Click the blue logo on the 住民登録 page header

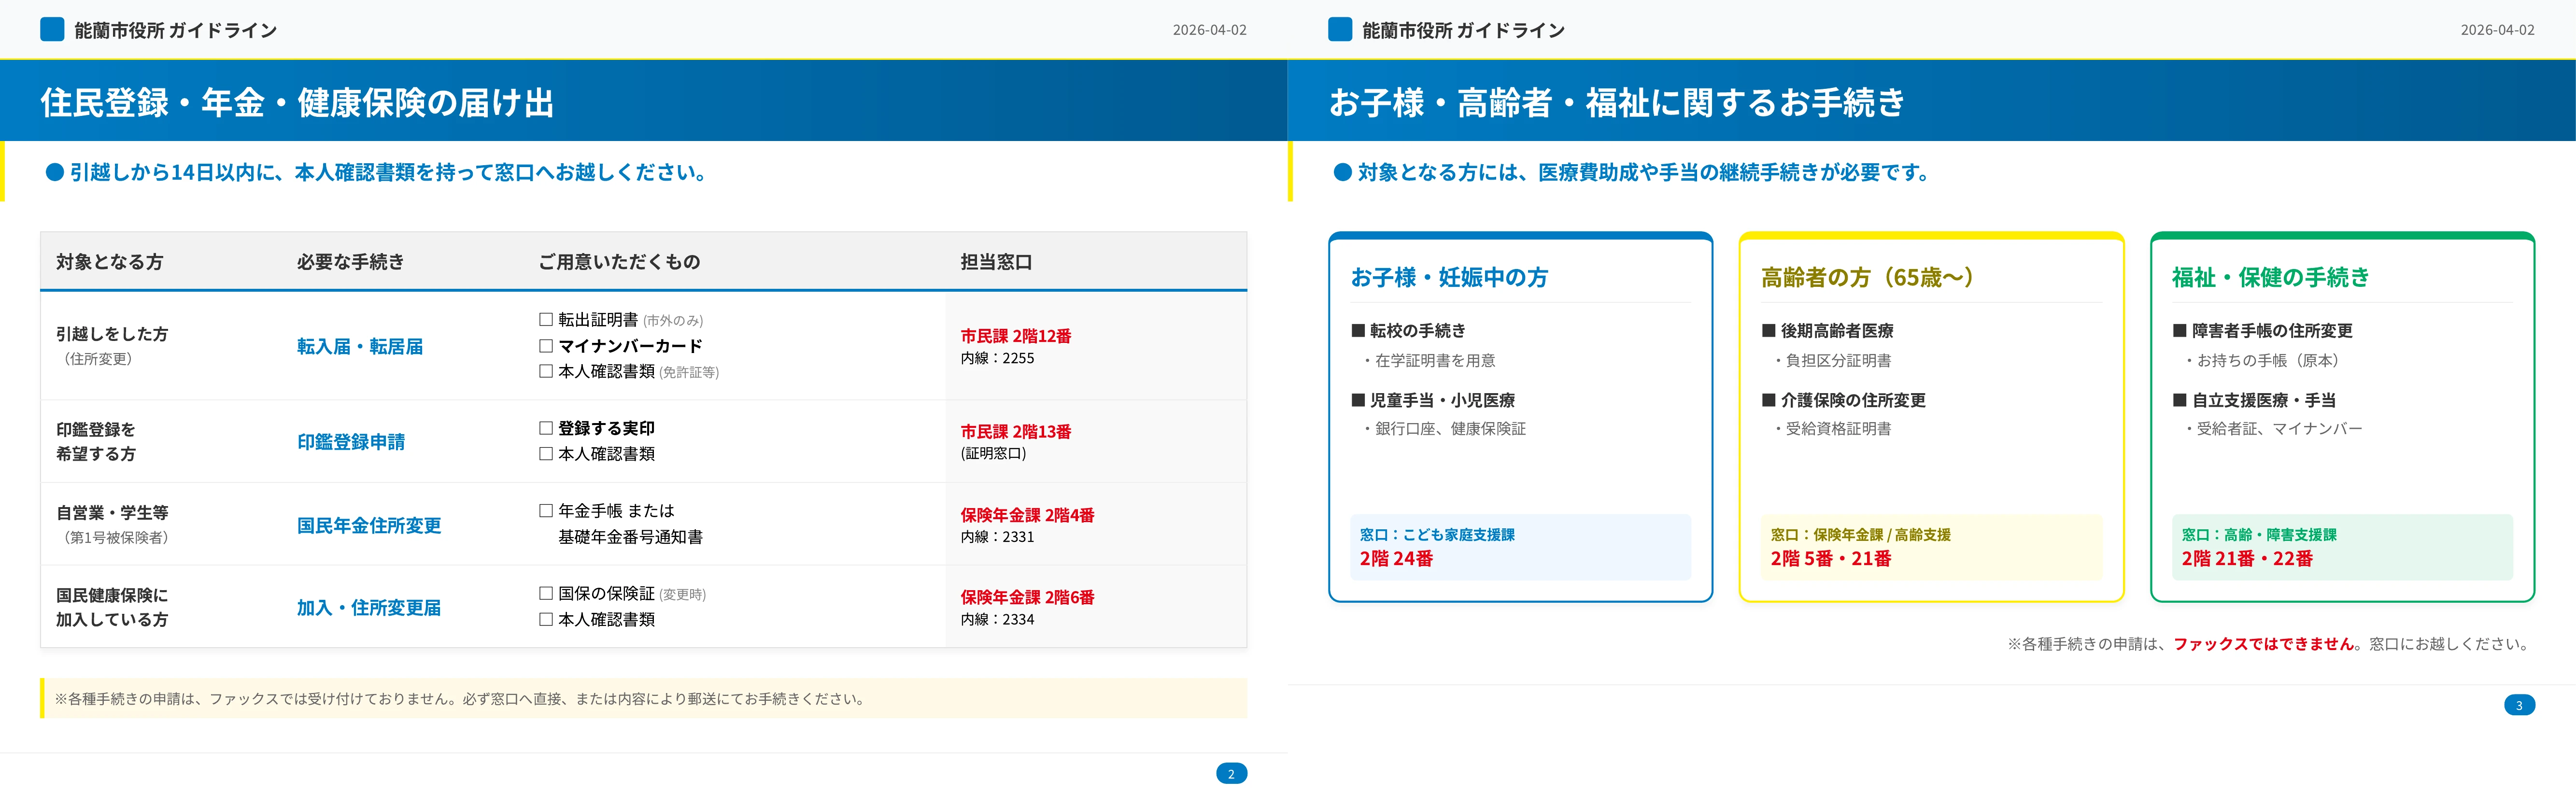(x=52, y=29)
